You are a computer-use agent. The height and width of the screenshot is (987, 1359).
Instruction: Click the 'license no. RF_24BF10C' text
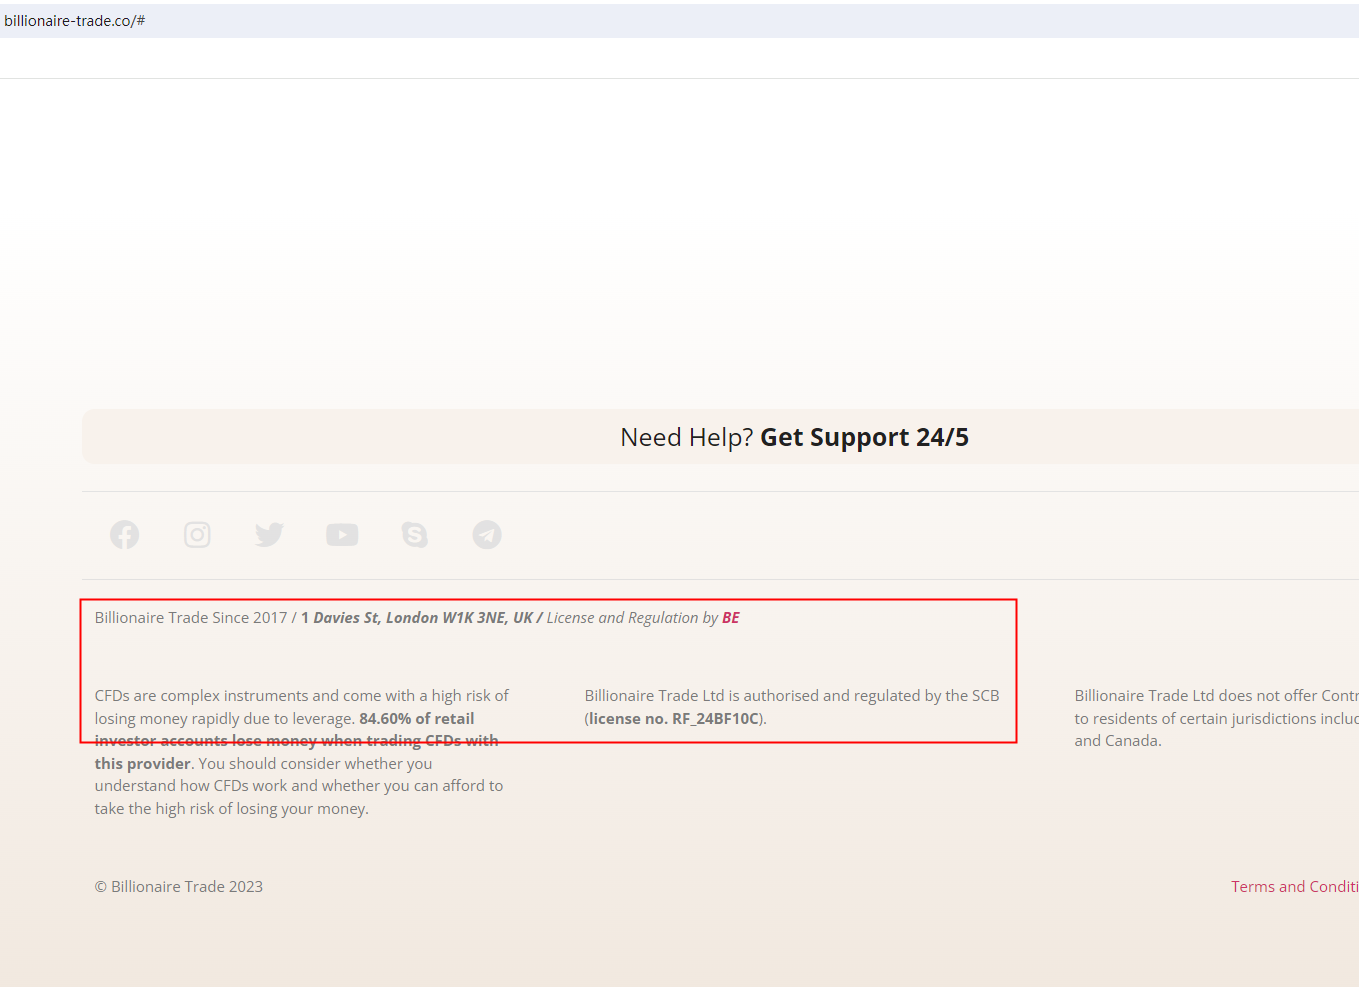[674, 719]
